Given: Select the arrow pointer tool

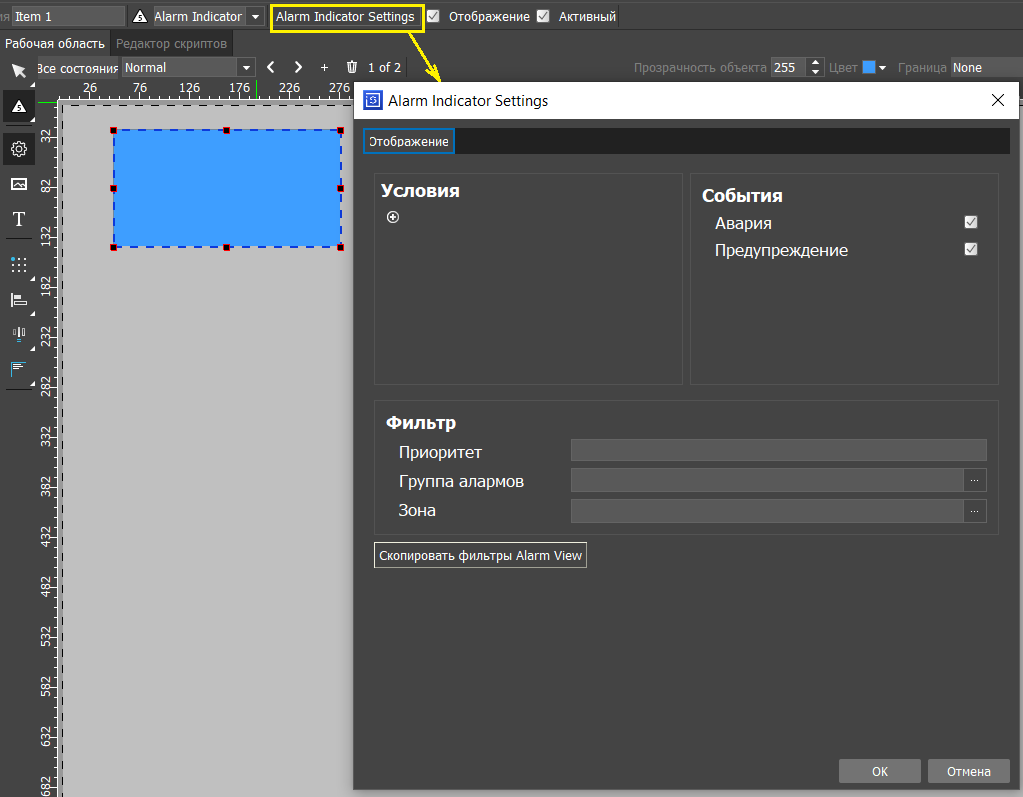Looking at the screenshot, I should tap(18, 70).
